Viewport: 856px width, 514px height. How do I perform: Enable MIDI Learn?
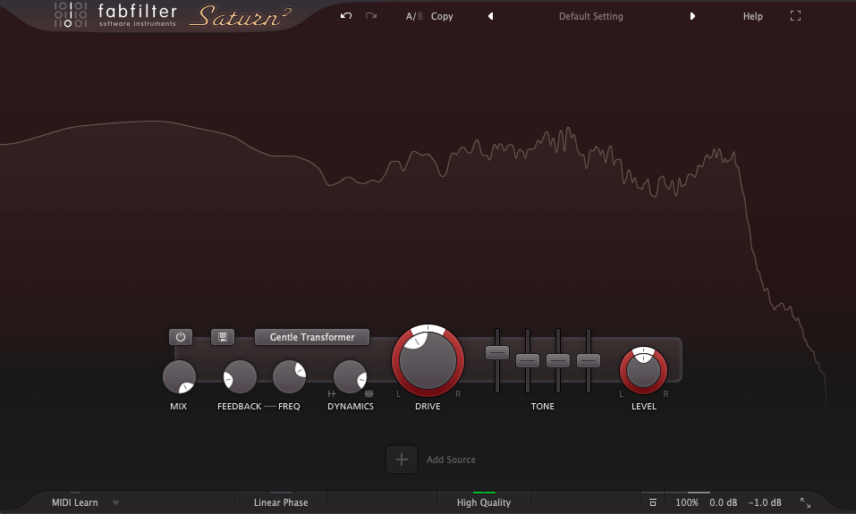pos(75,503)
